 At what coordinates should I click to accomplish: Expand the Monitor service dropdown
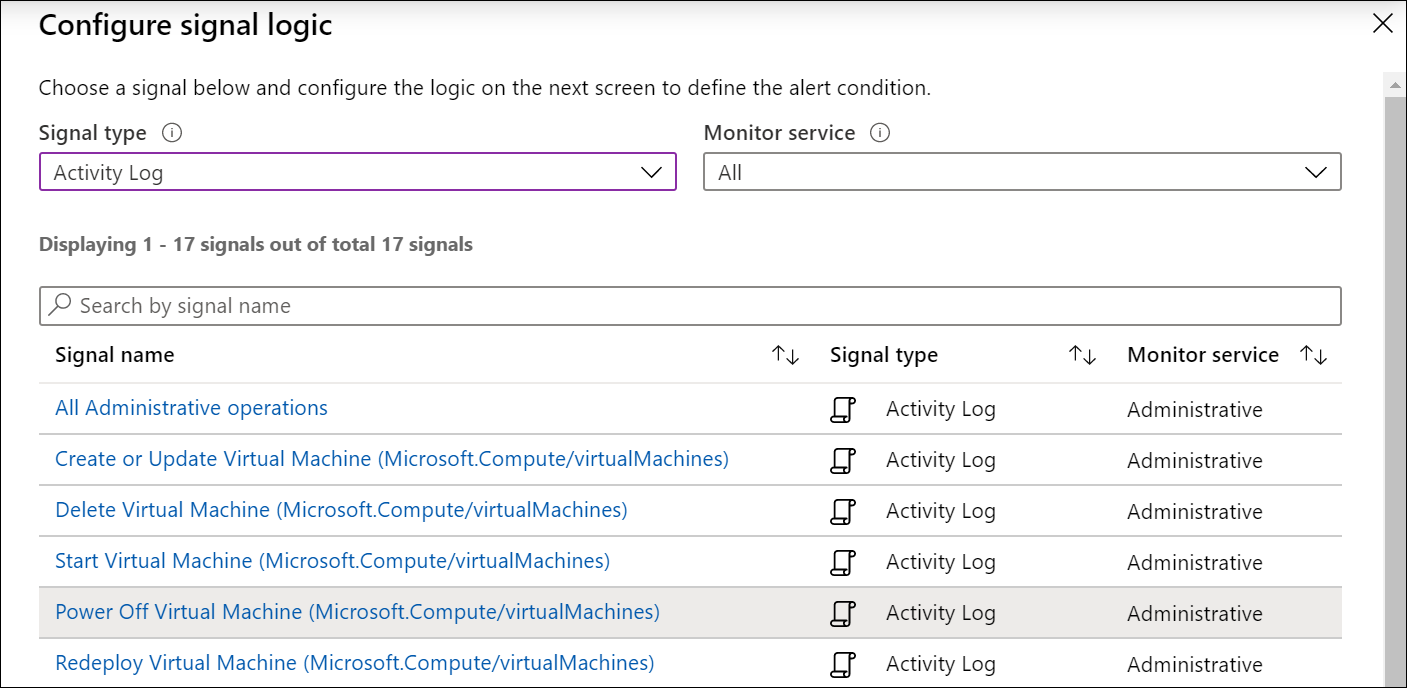[1021, 172]
